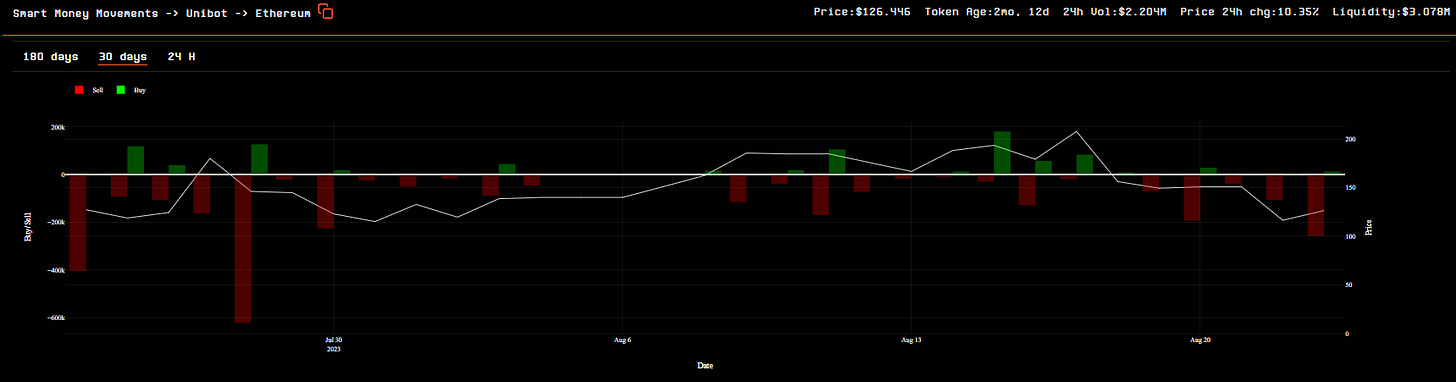Click the 'Sell' legend label
1456x382 pixels.
click(98, 90)
